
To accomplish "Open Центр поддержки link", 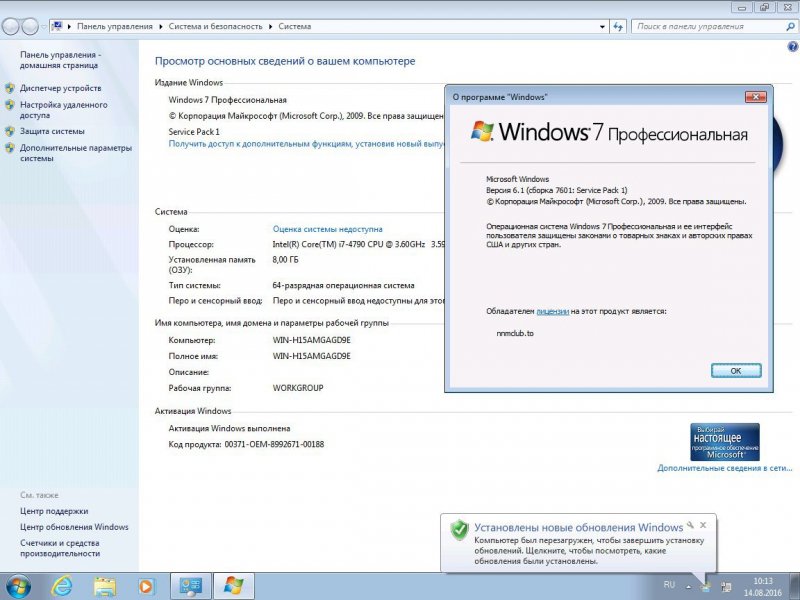I will click(54, 511).
